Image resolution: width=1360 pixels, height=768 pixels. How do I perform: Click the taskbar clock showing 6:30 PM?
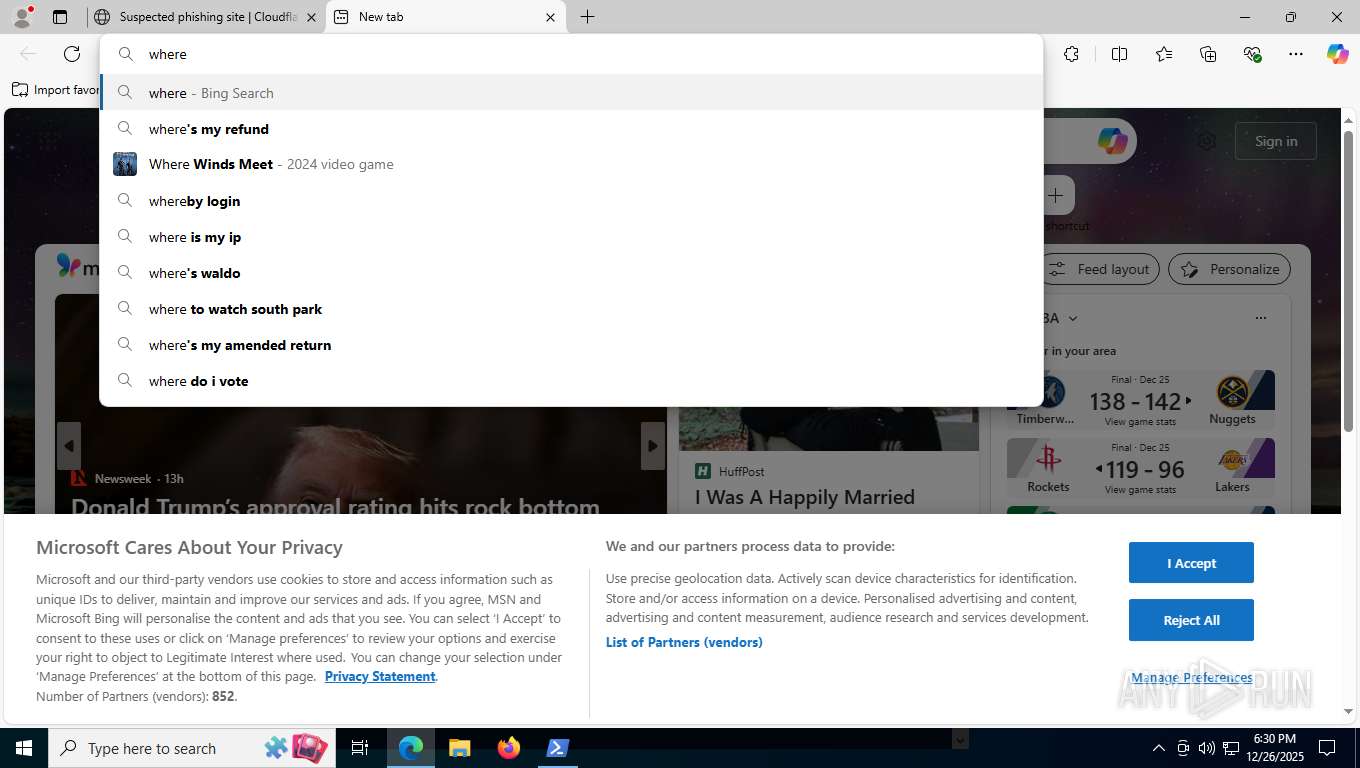click(x=1275, y=748)
